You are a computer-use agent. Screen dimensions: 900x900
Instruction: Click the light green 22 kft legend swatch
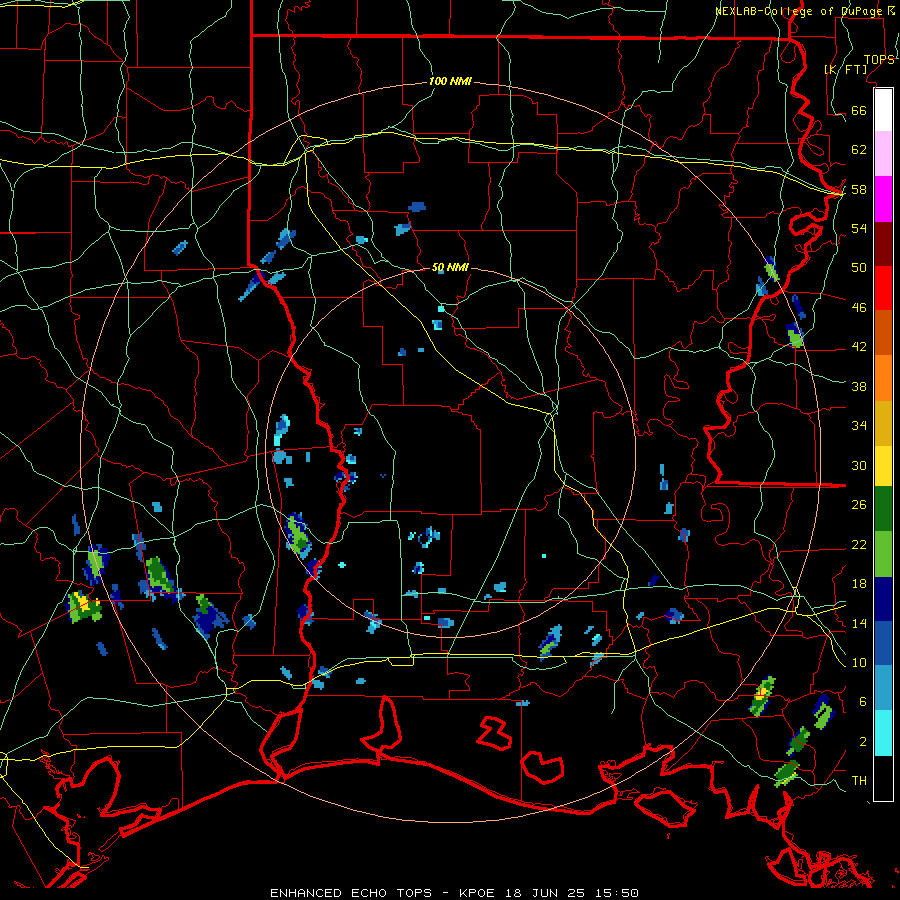pos(883,554)
